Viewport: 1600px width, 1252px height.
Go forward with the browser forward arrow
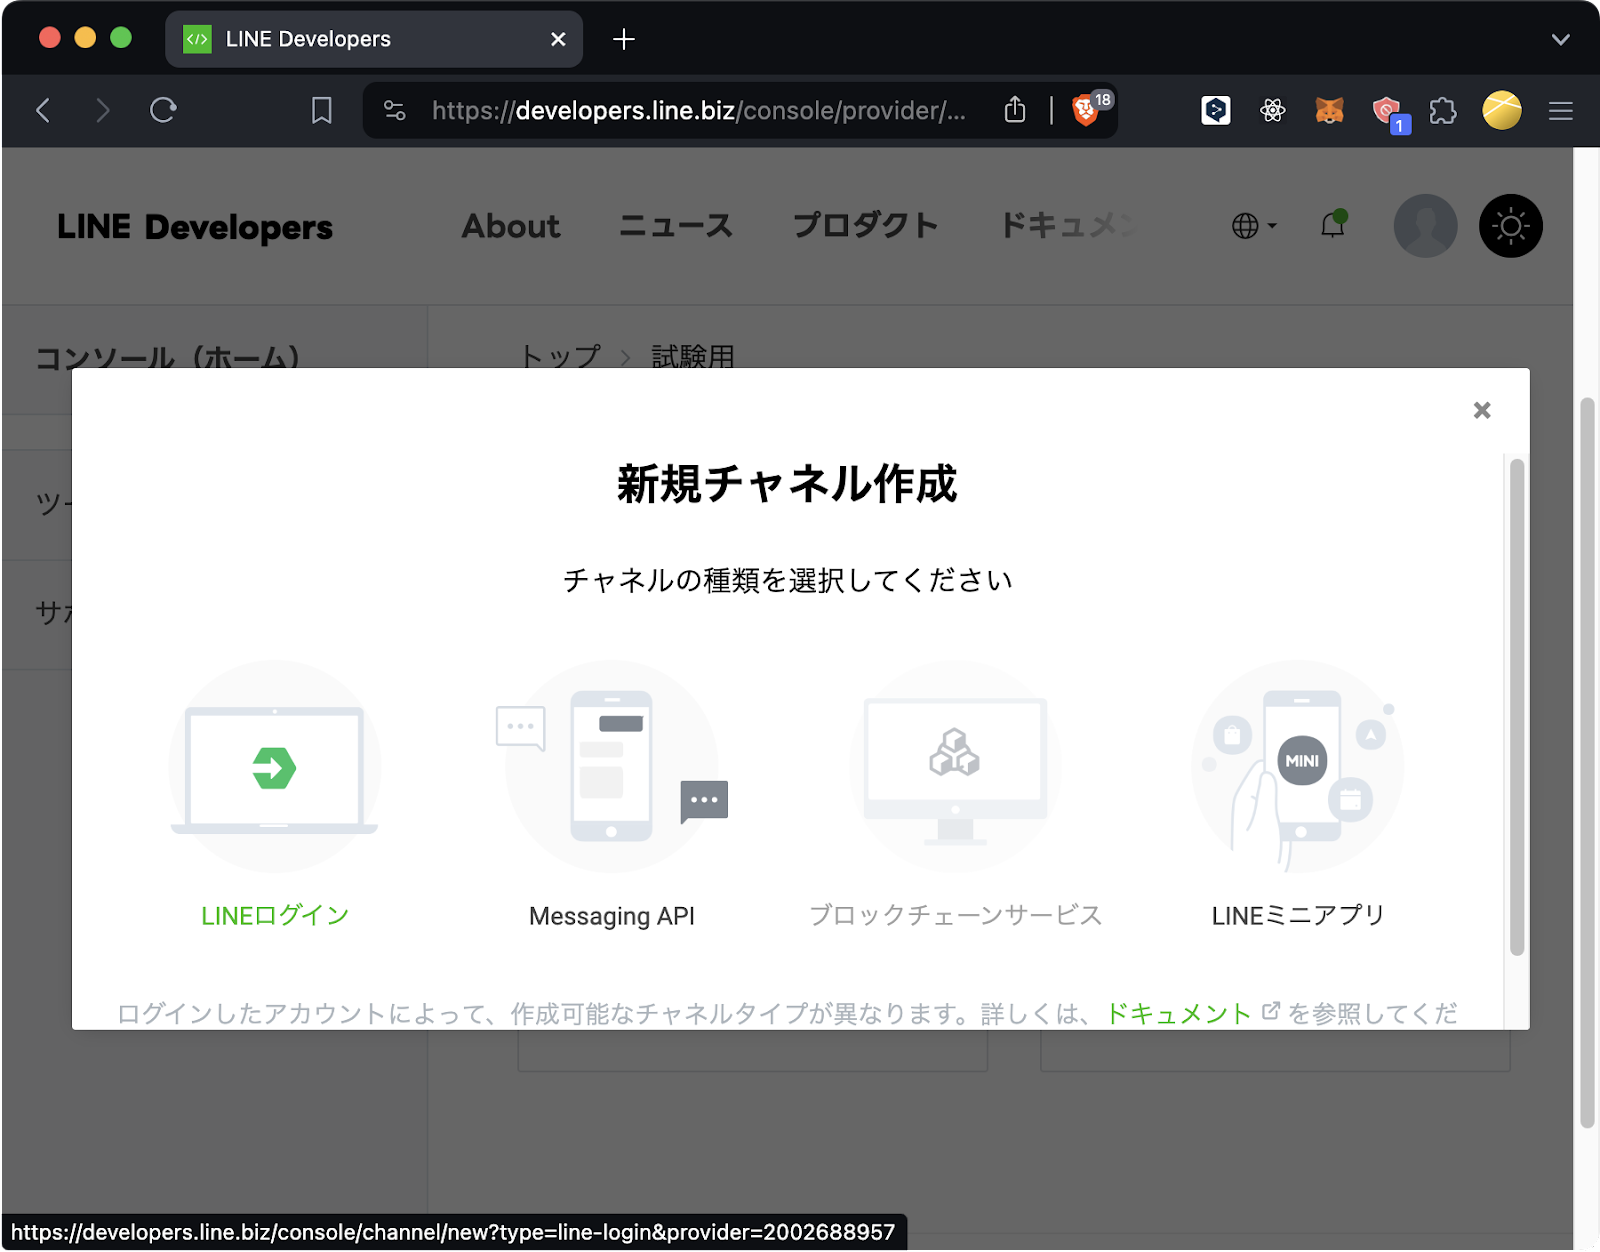[102, 110]
